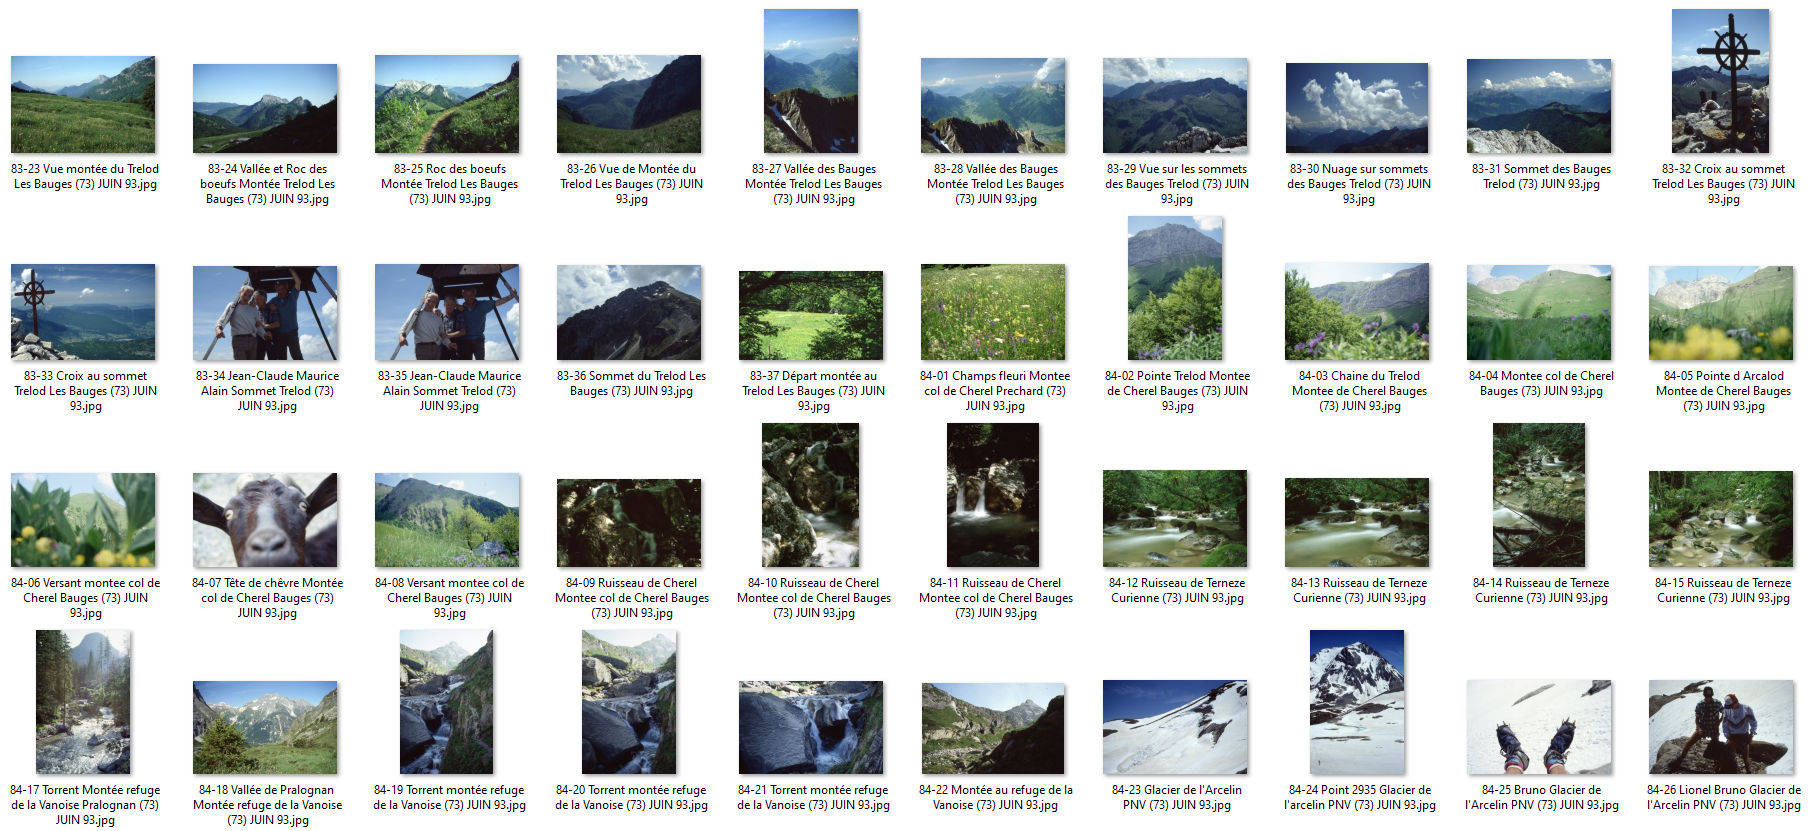Choose the 84-21 Torrent montée refuge photo
Screen dimensions: 1813x831
coord(811,727)
